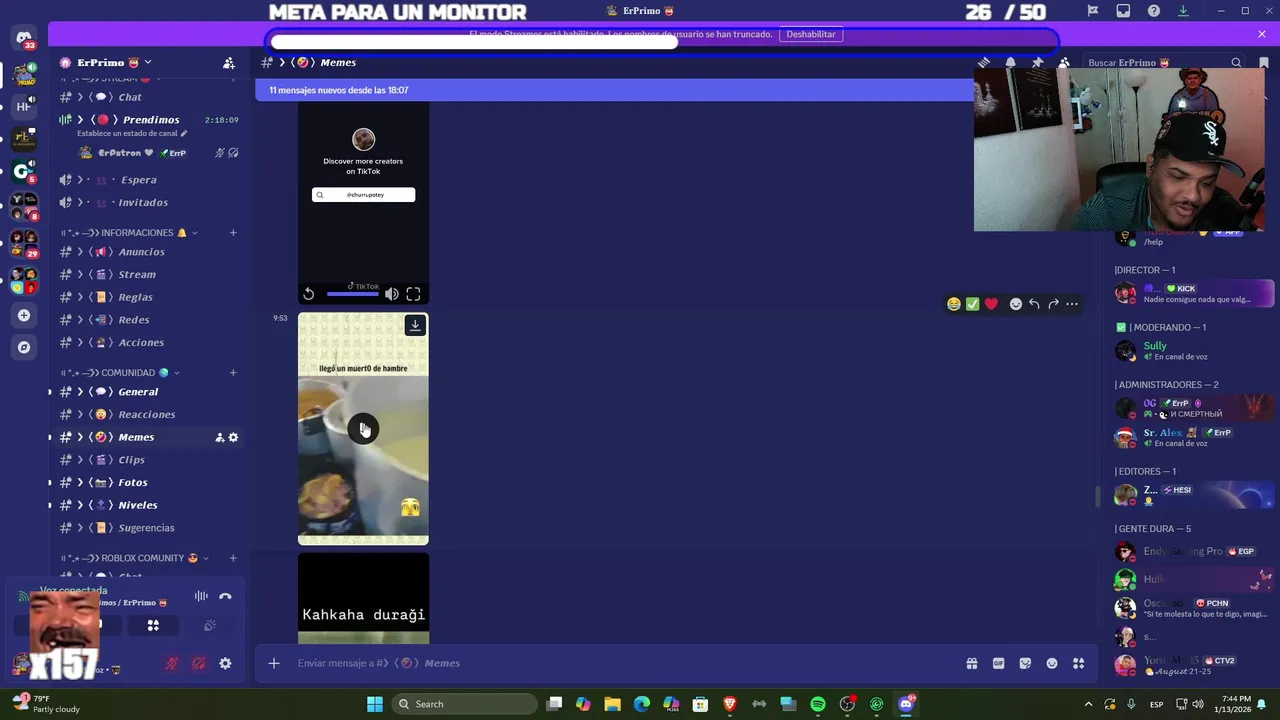This screenshot has width=1280, height=720.
Task: Open the Reacciones channel
Action: 148,414
